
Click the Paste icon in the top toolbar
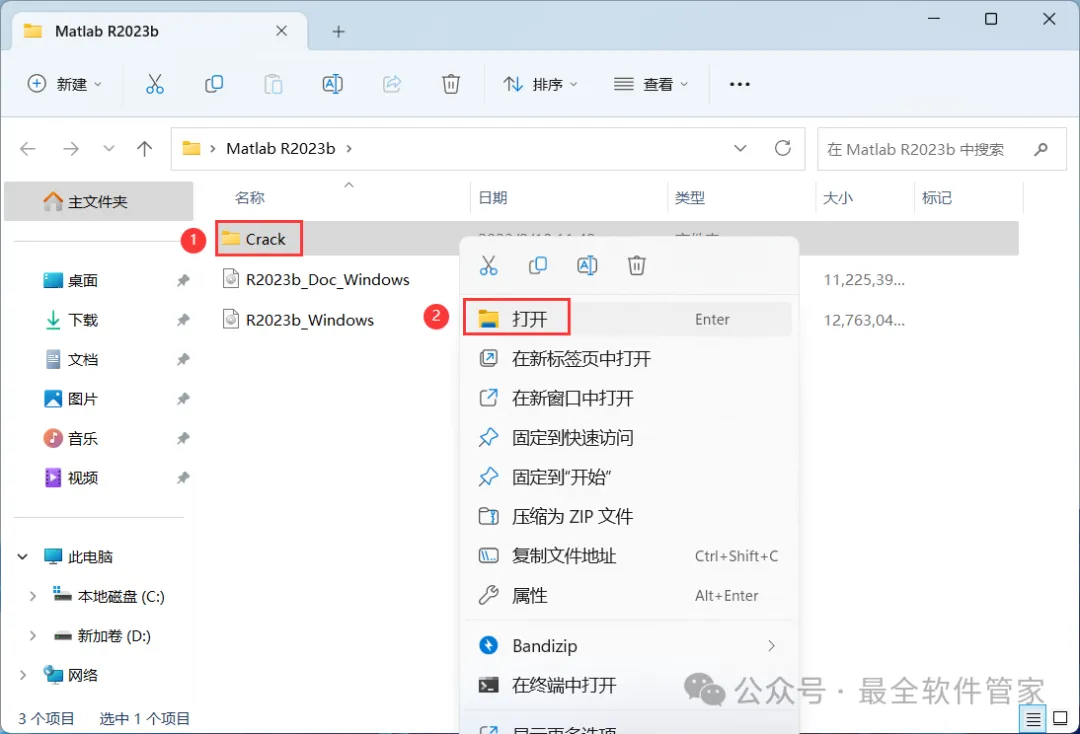tap(273, 84)
